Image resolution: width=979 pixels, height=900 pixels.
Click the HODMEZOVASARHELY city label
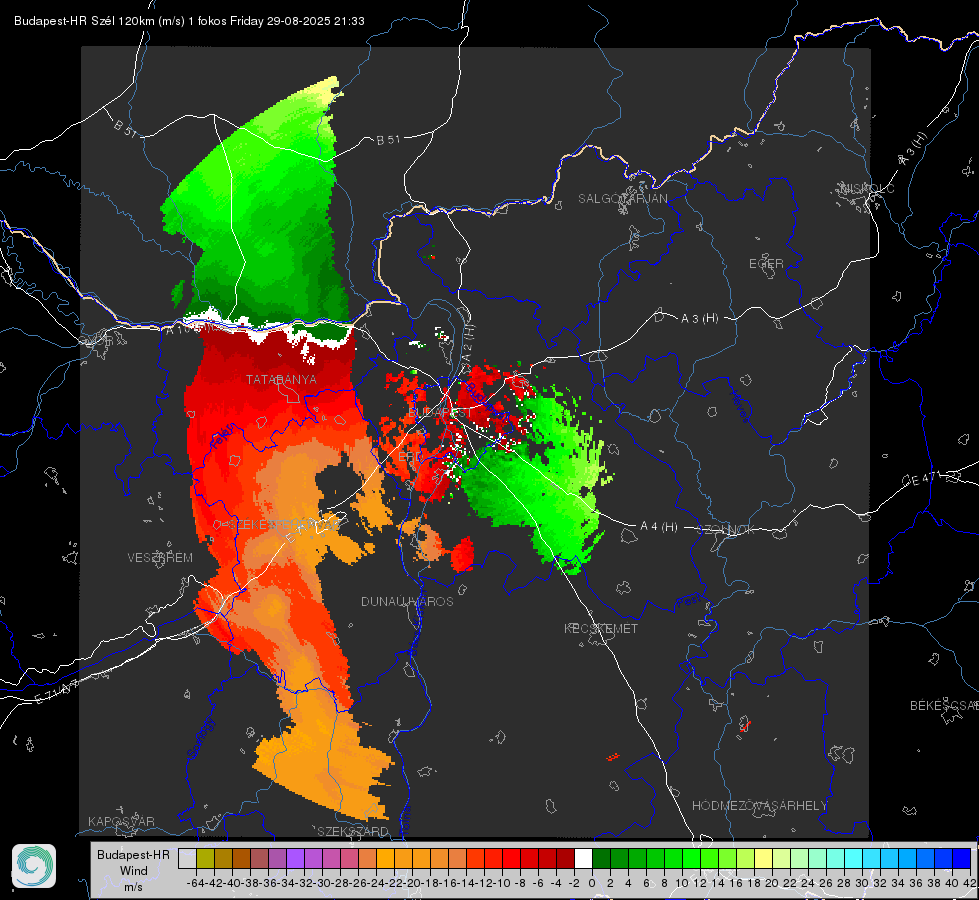pyautogui.click(x=759, y=806)
